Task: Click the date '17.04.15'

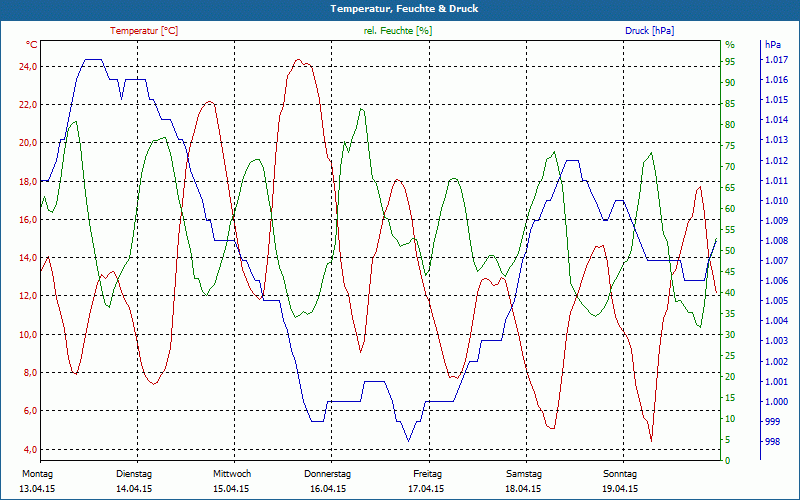Action: coord(426,488)
